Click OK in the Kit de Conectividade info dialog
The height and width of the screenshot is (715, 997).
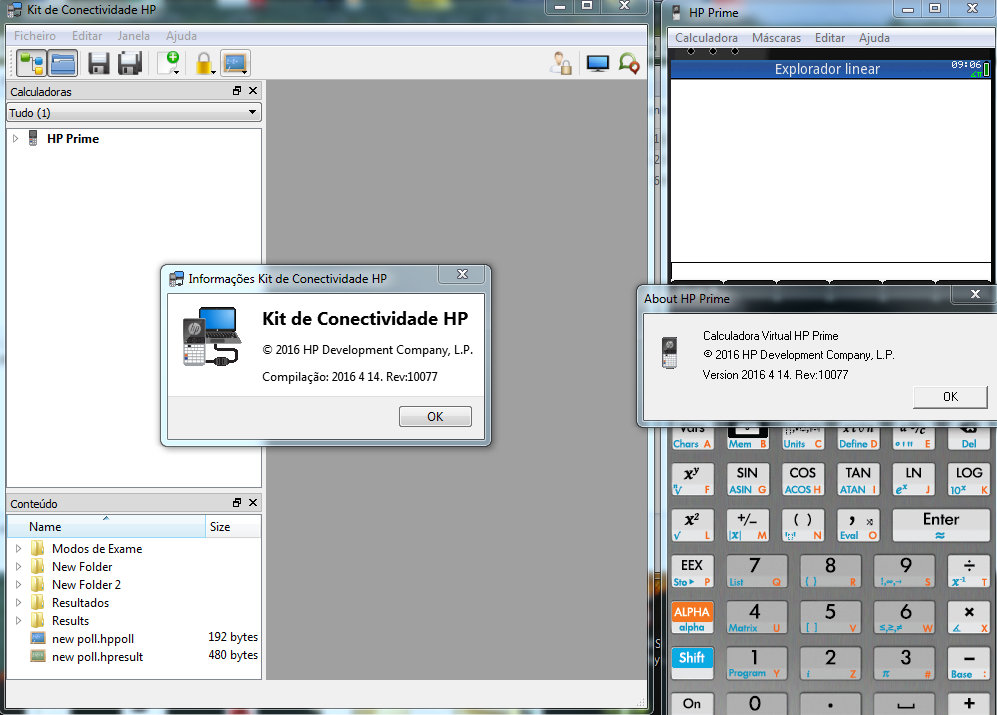(x=436, y=417)
